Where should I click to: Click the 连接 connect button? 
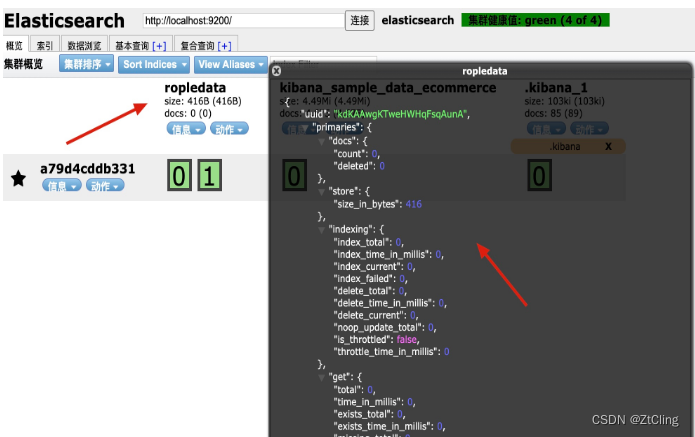pyautogui.click(x=359, y=20)
